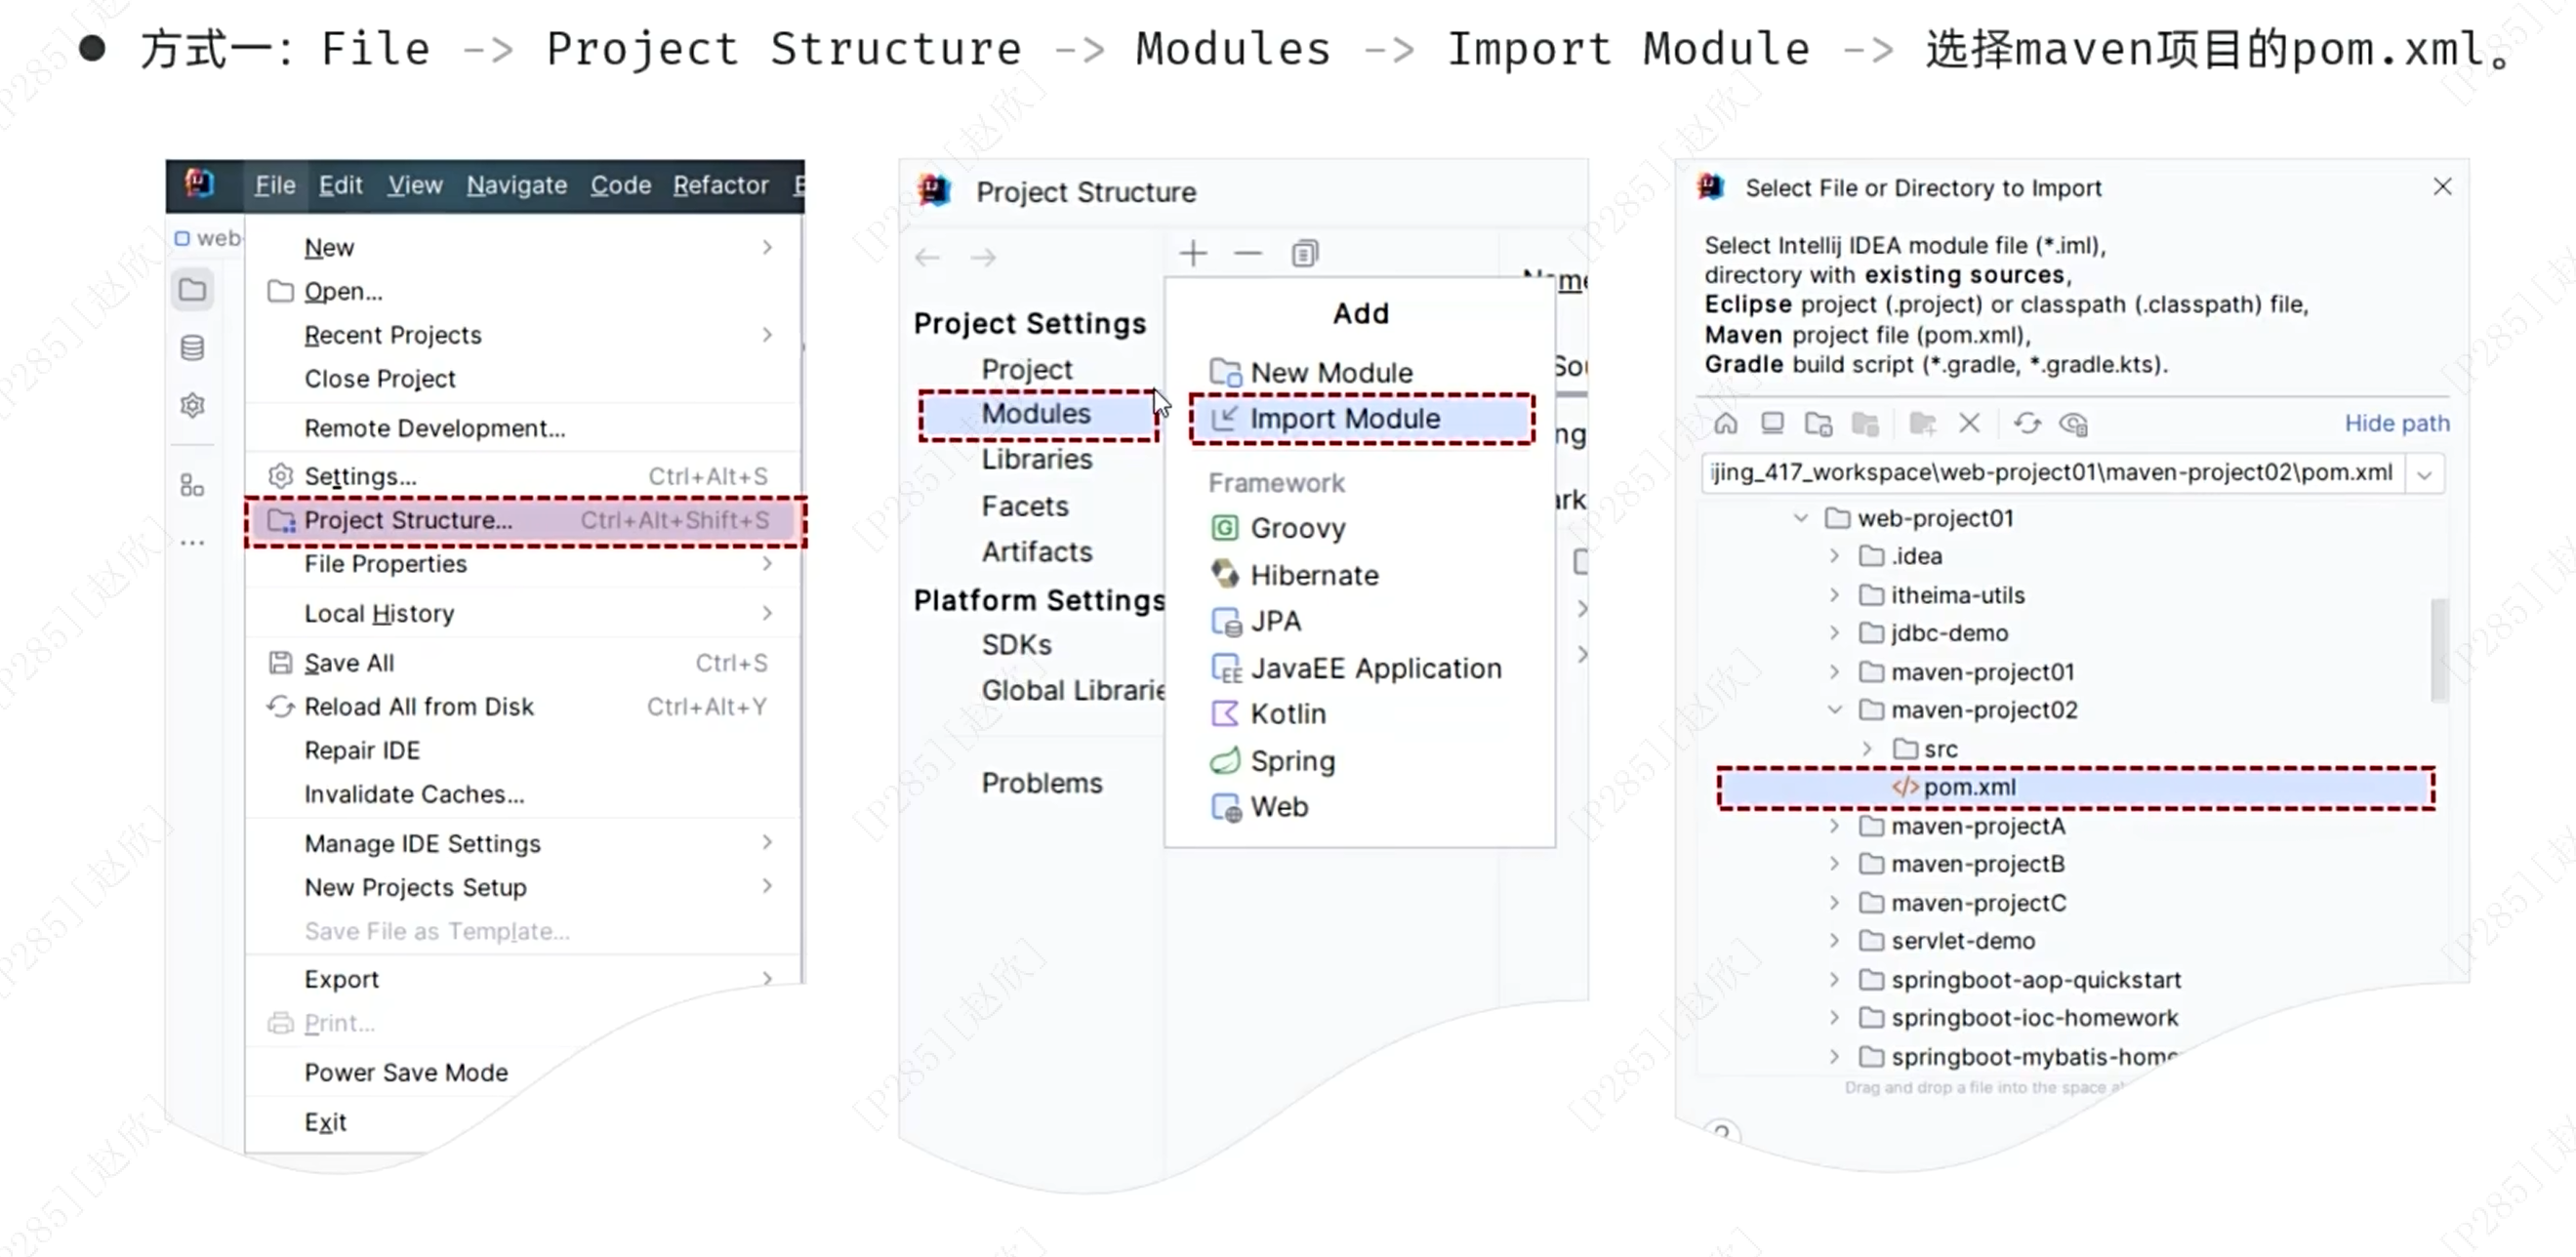Click the minus Remove icon in Project Structure
The height and width of the screenshot is (1257, 2576).
[x=1248, y=253]
